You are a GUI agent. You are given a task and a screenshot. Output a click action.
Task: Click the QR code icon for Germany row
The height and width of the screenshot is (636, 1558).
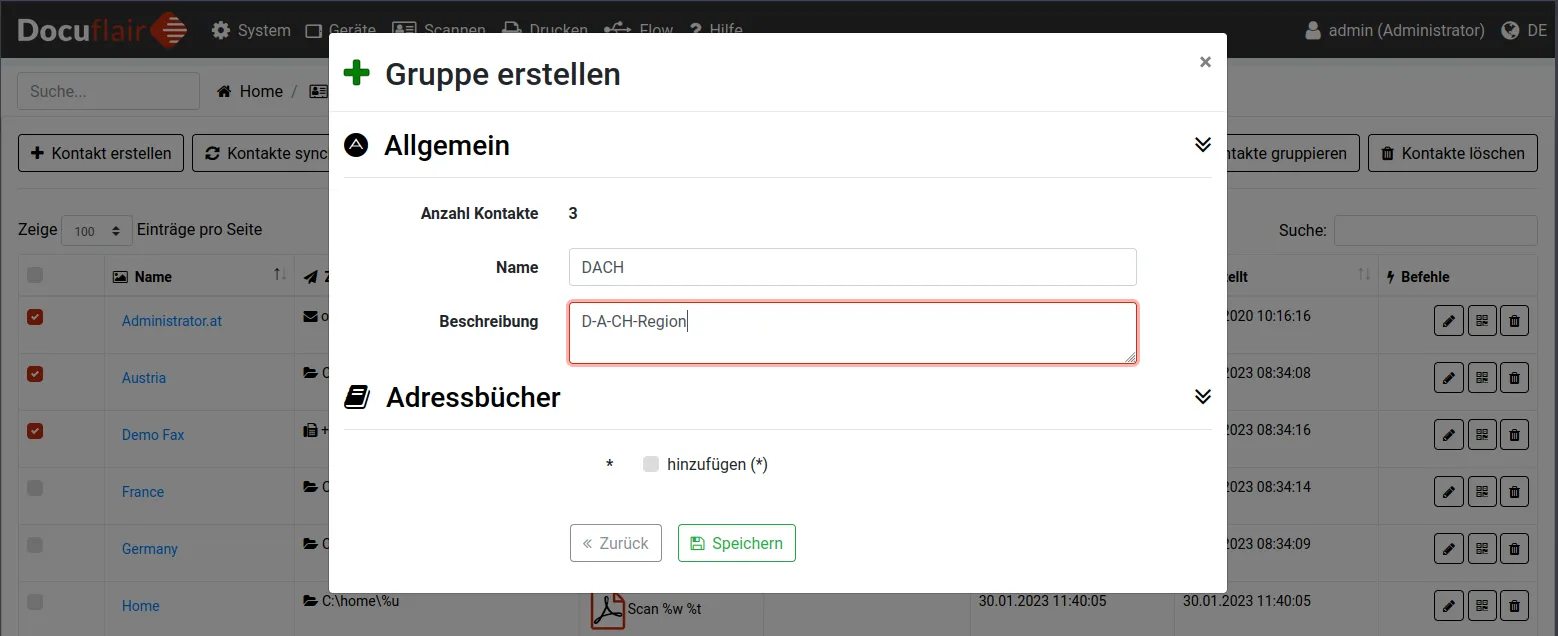(x=1482, y=549)
